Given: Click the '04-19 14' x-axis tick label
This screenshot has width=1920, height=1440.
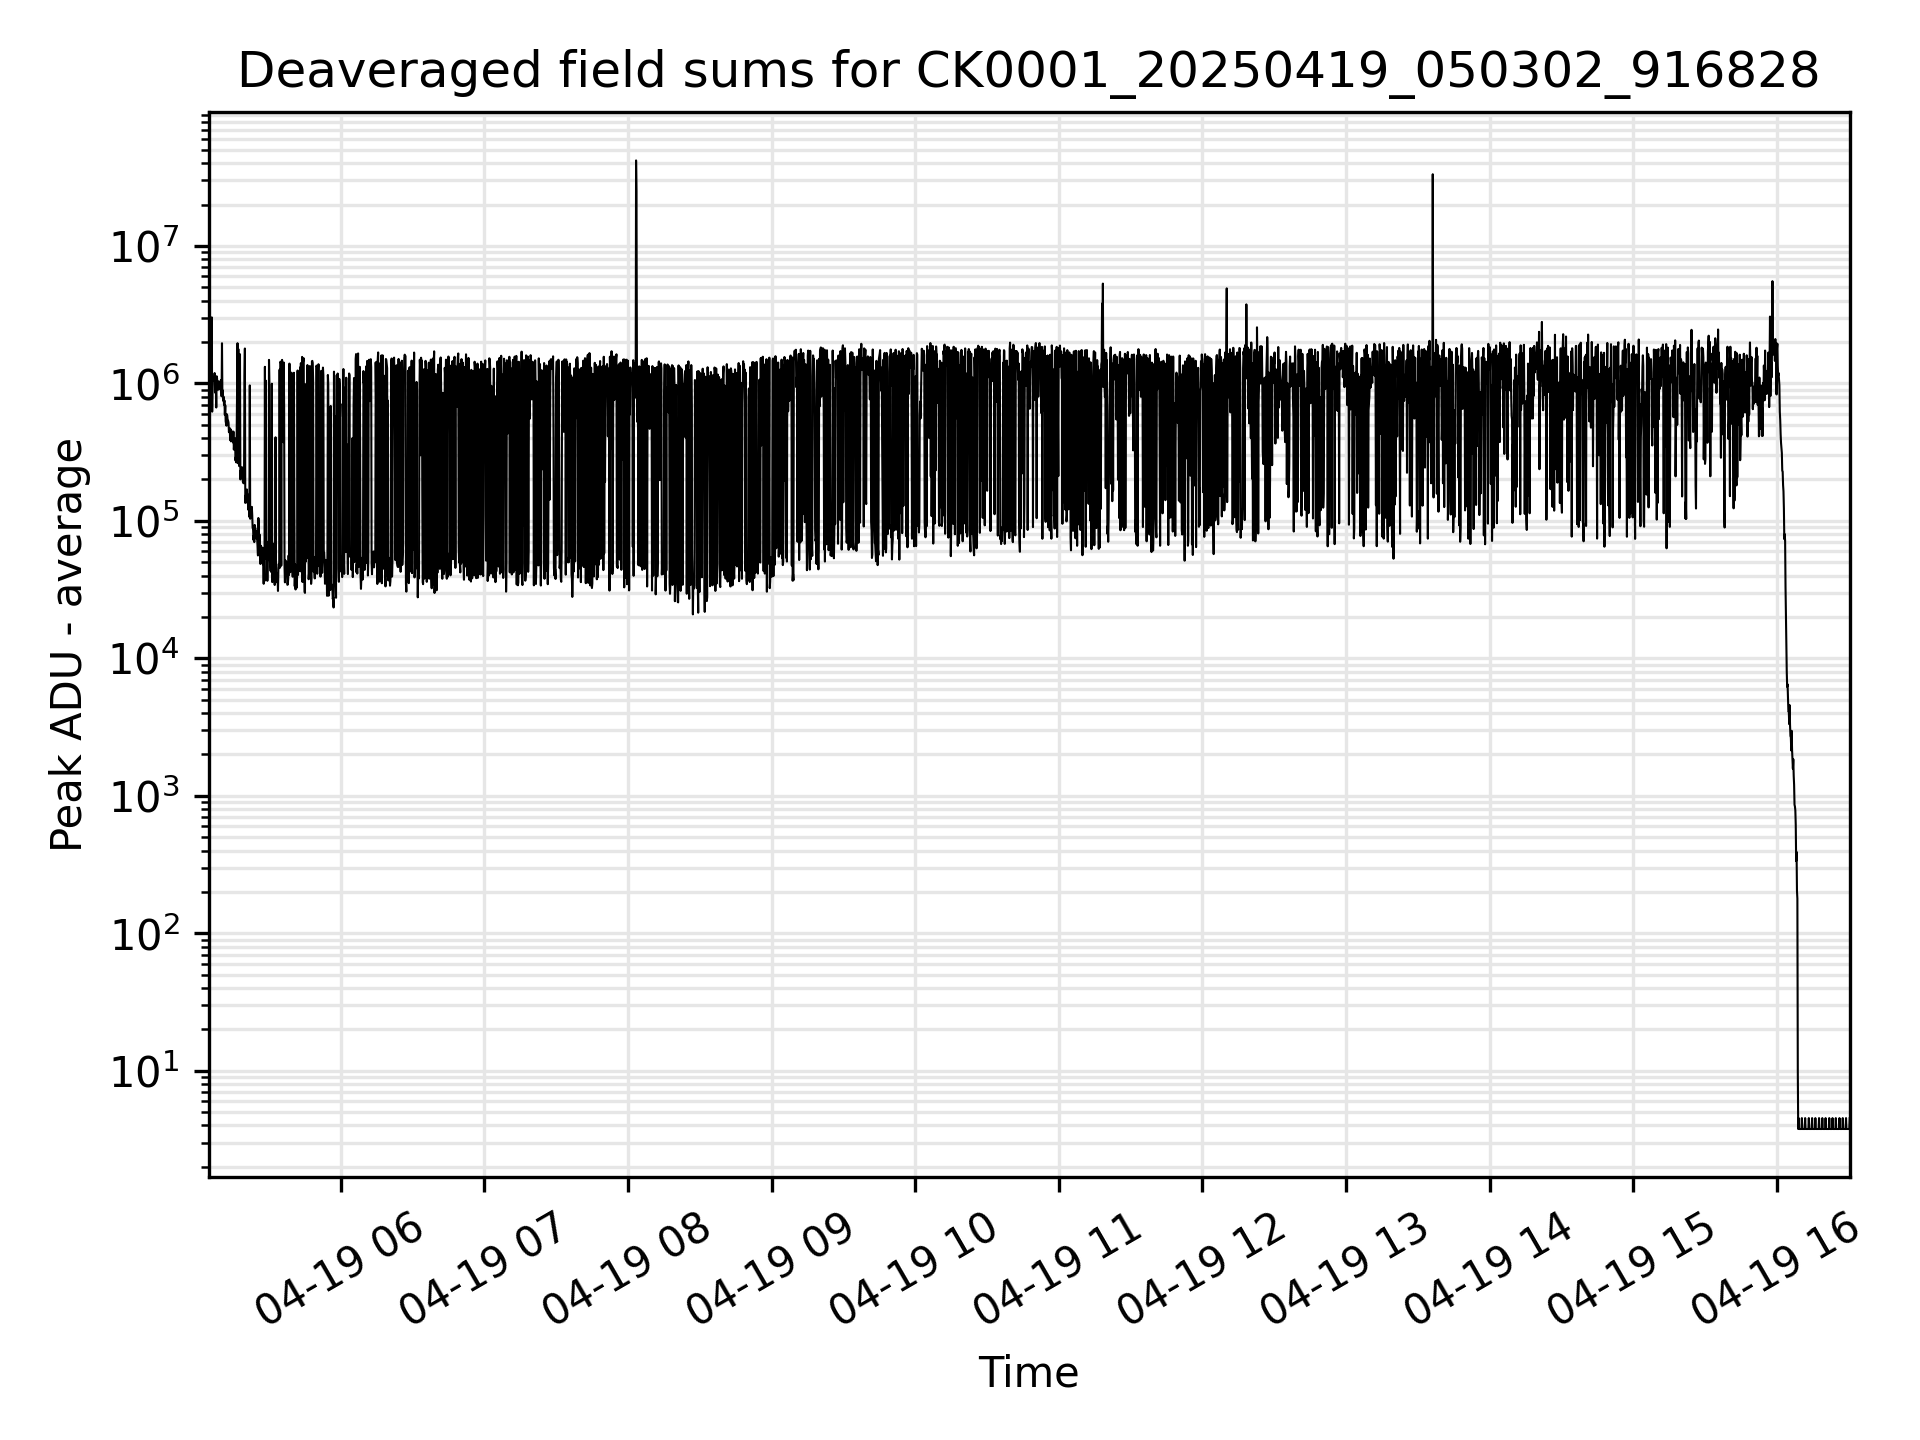Looking at the screenshot, I should point(1491,1269).
